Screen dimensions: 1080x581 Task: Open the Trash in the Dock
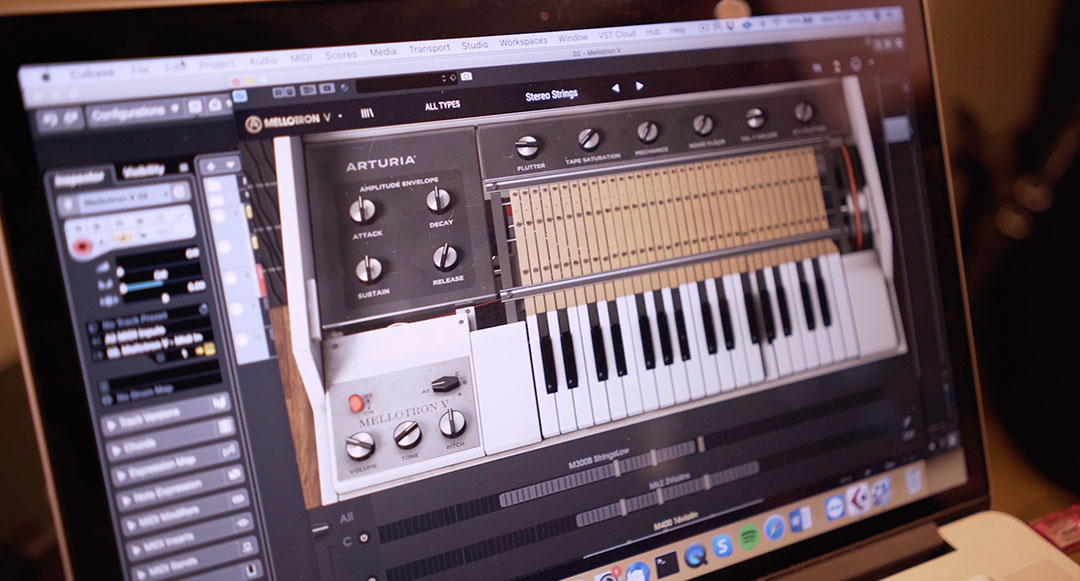(914, 479)
